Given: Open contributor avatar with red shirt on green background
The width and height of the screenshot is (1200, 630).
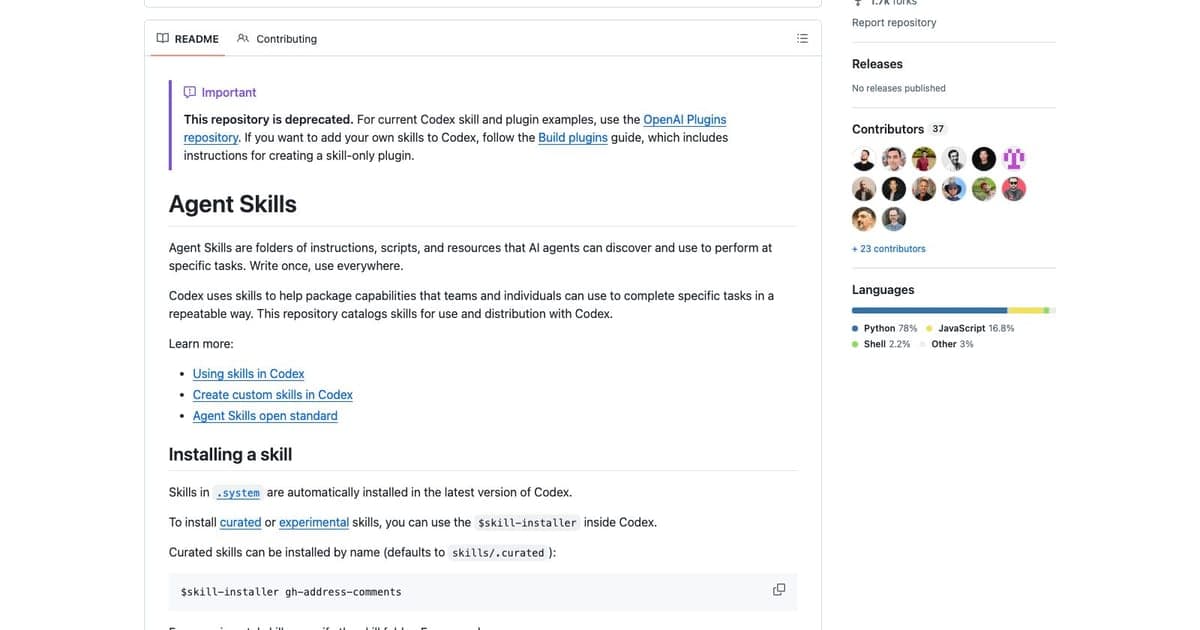Looking at the screenshot, I should coord(924,159).
